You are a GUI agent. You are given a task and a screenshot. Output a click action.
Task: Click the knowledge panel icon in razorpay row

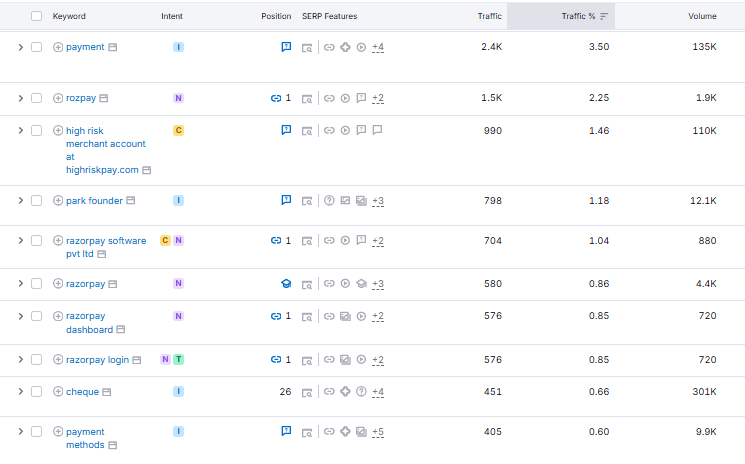(361, 284)
